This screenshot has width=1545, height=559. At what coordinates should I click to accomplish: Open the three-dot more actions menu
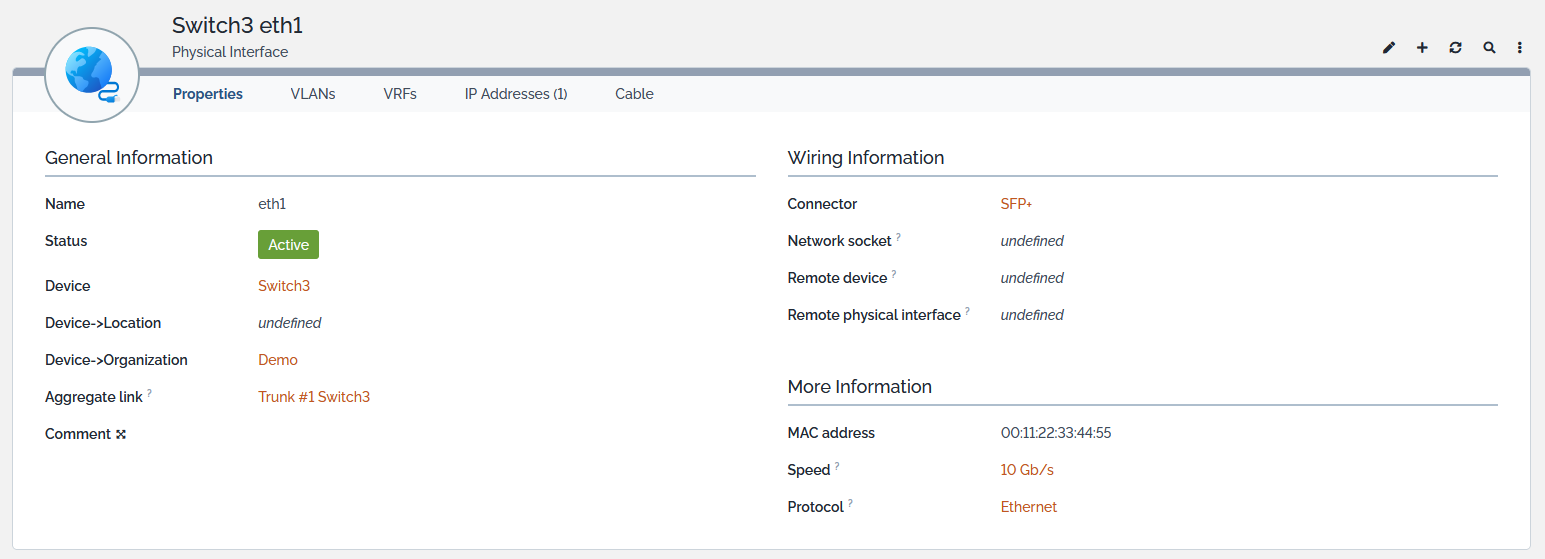1520,48
